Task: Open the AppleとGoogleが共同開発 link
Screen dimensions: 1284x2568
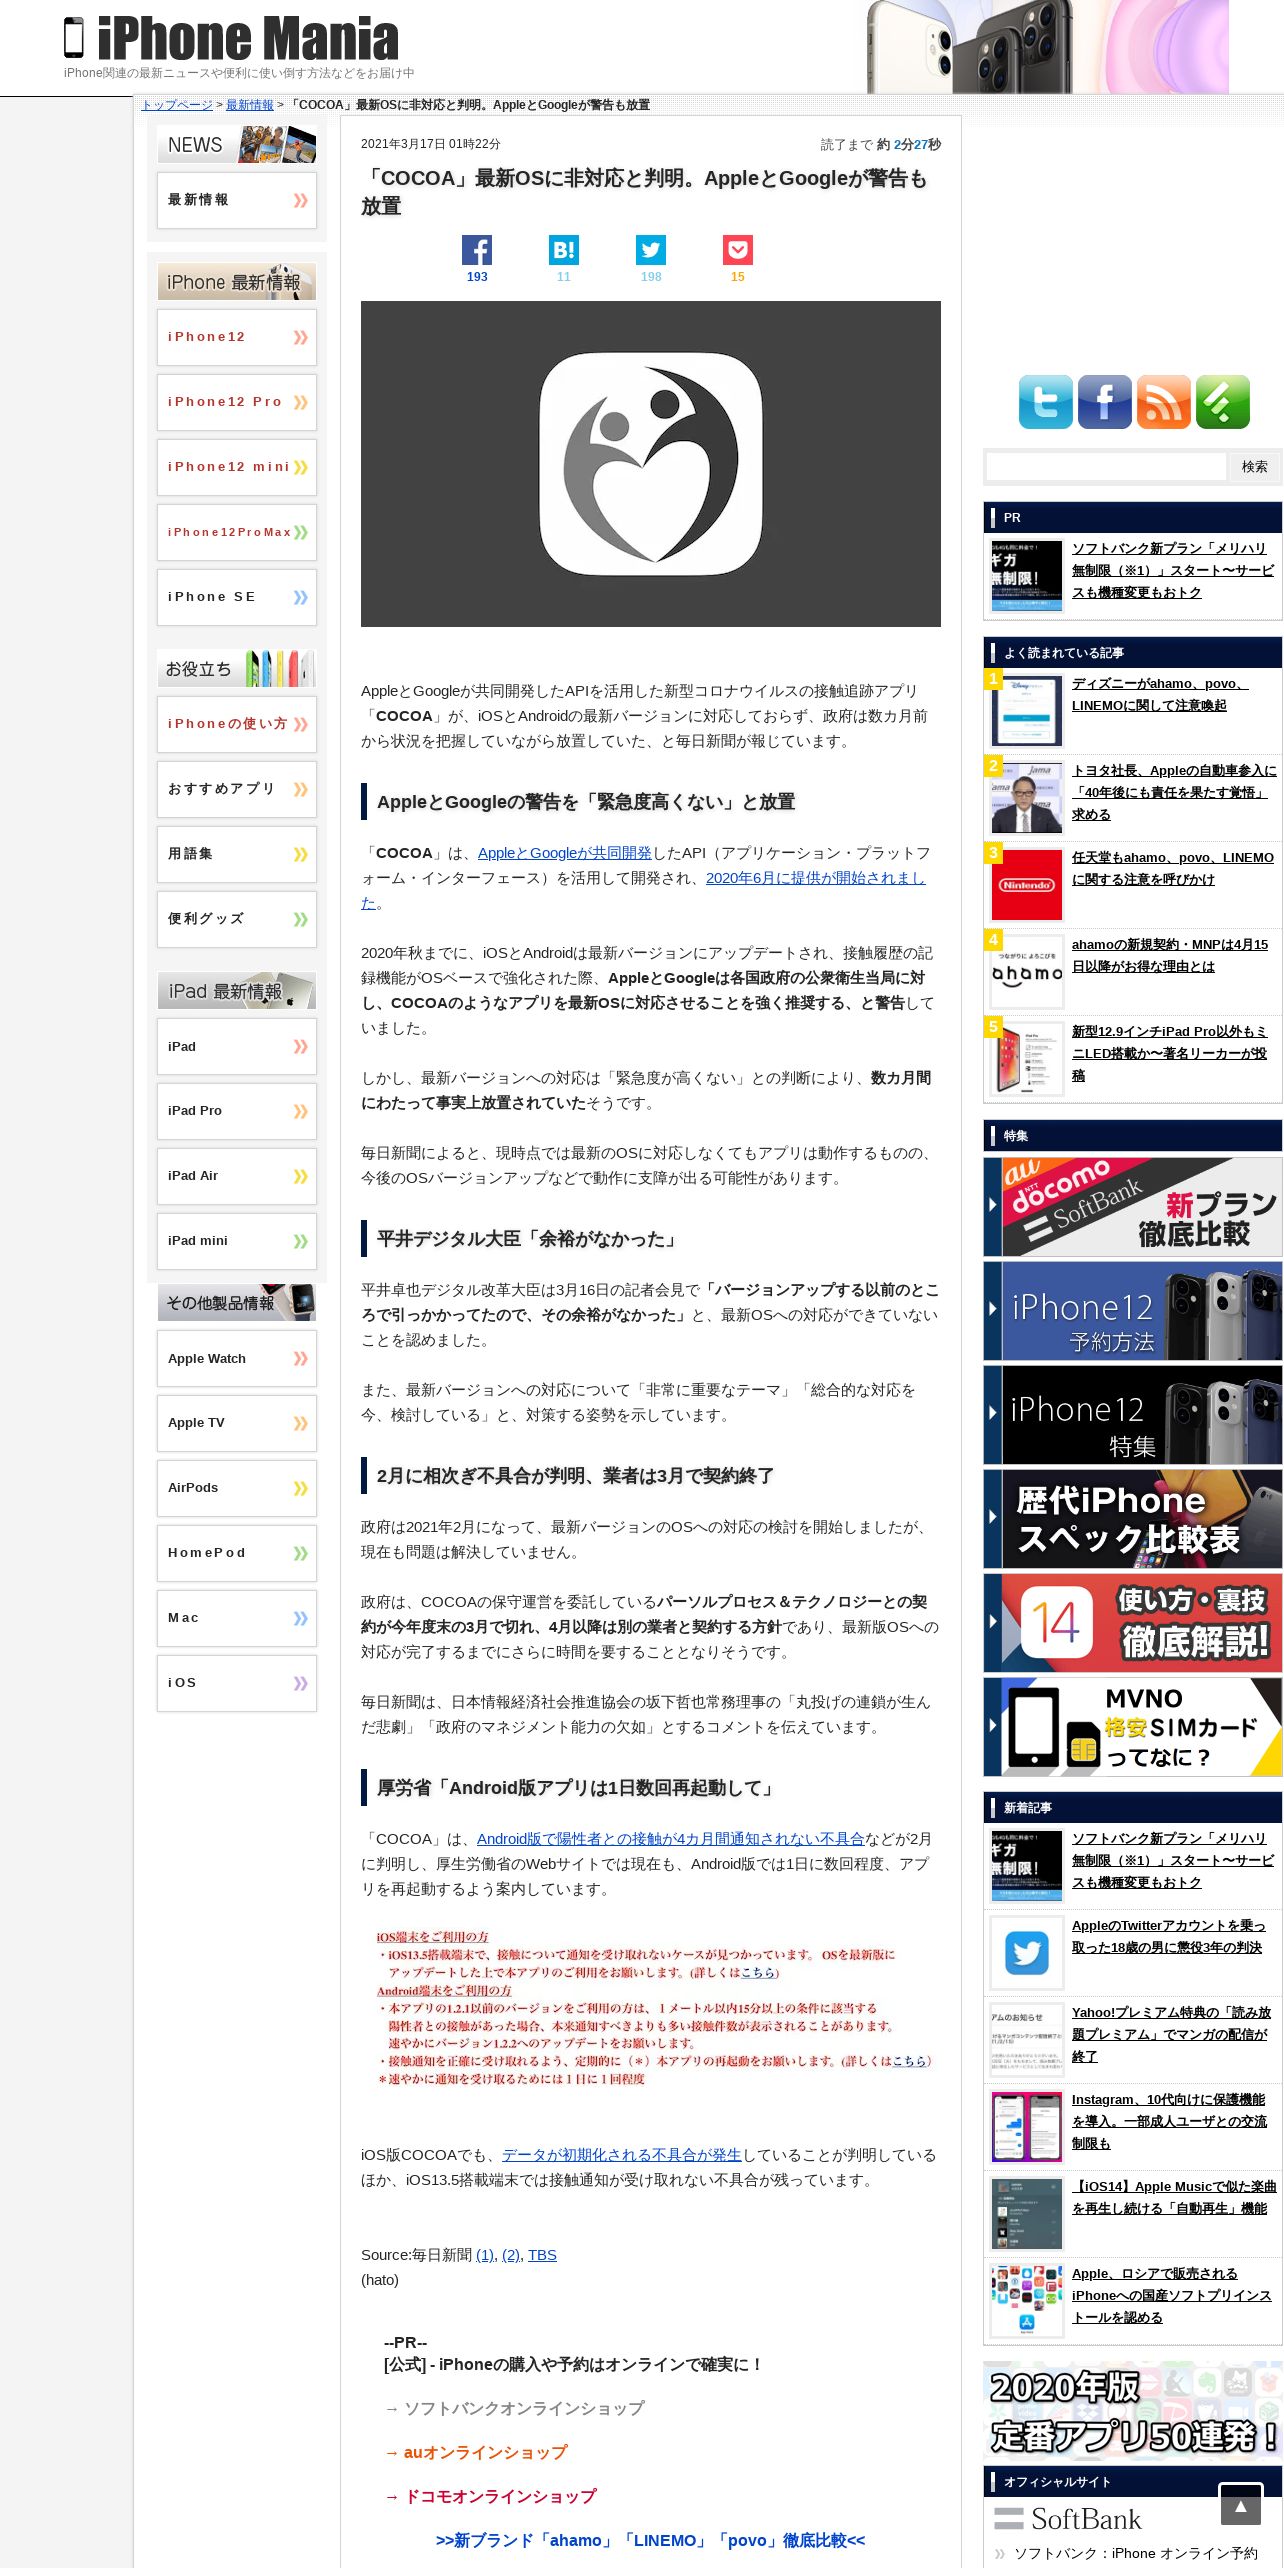Action: (x=564, y=853)
